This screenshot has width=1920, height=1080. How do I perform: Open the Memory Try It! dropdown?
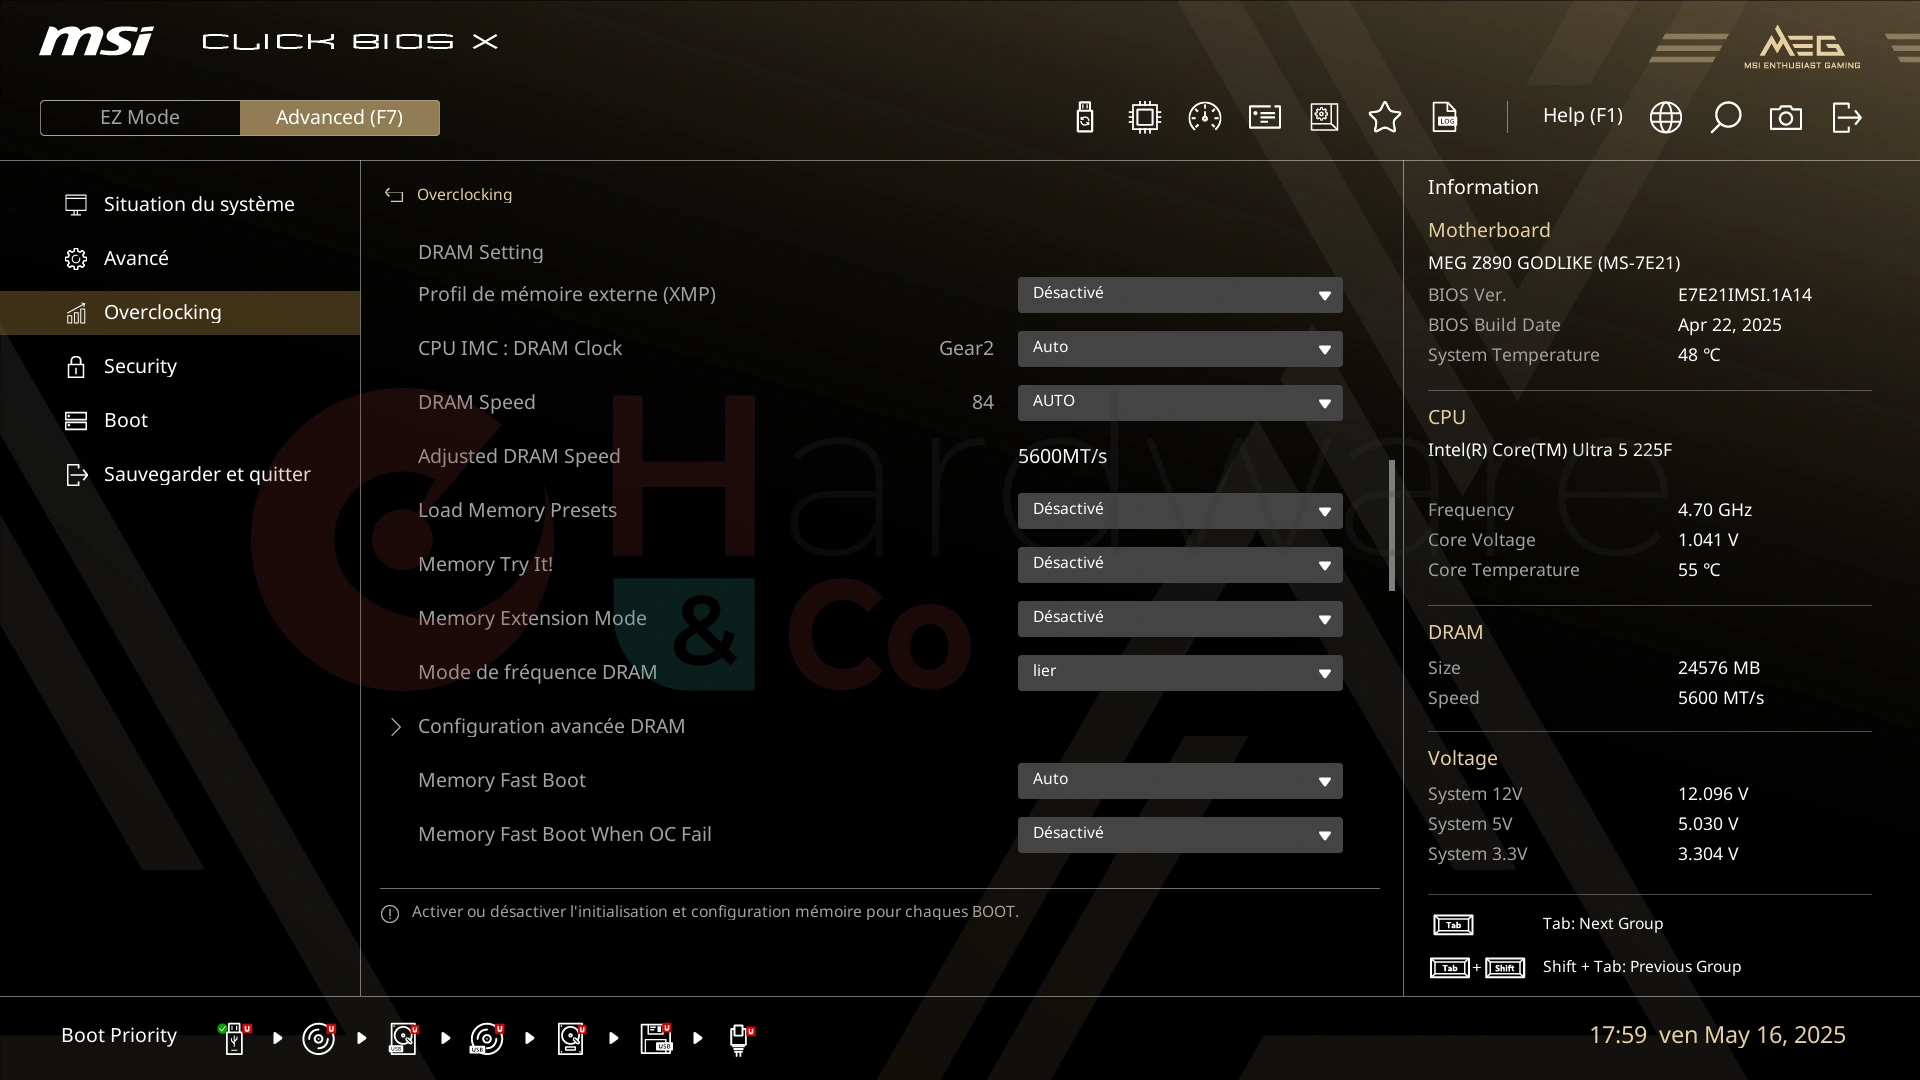pos(1180,565)
